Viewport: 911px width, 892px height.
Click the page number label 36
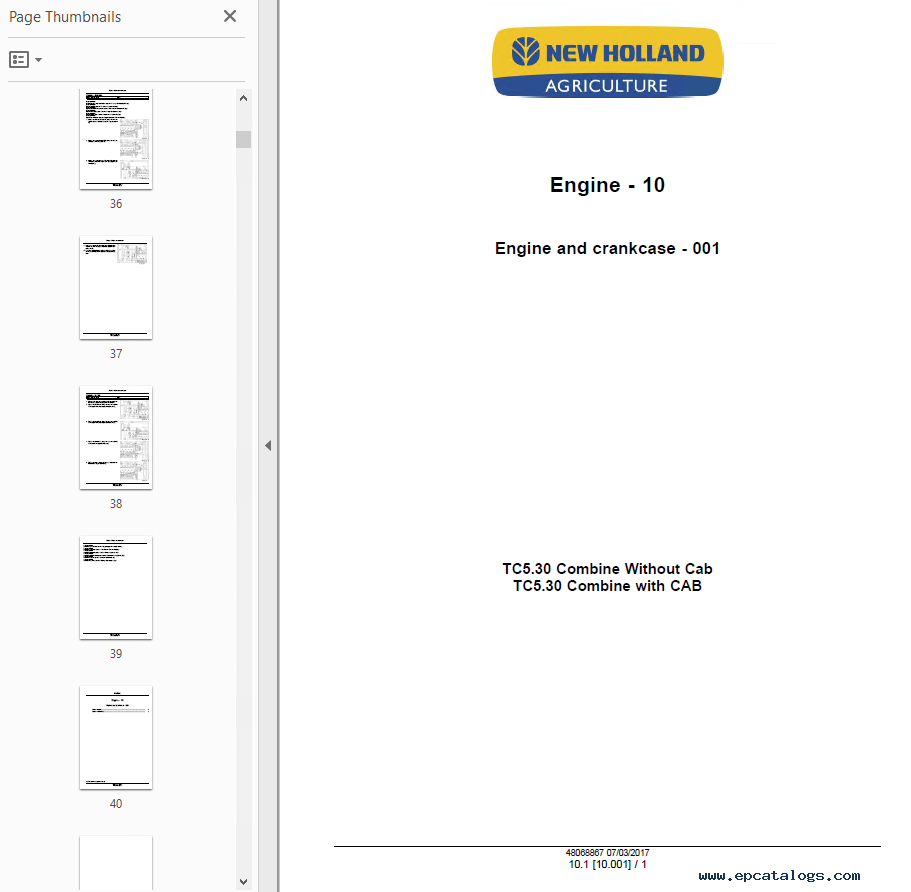click(116, 204)
